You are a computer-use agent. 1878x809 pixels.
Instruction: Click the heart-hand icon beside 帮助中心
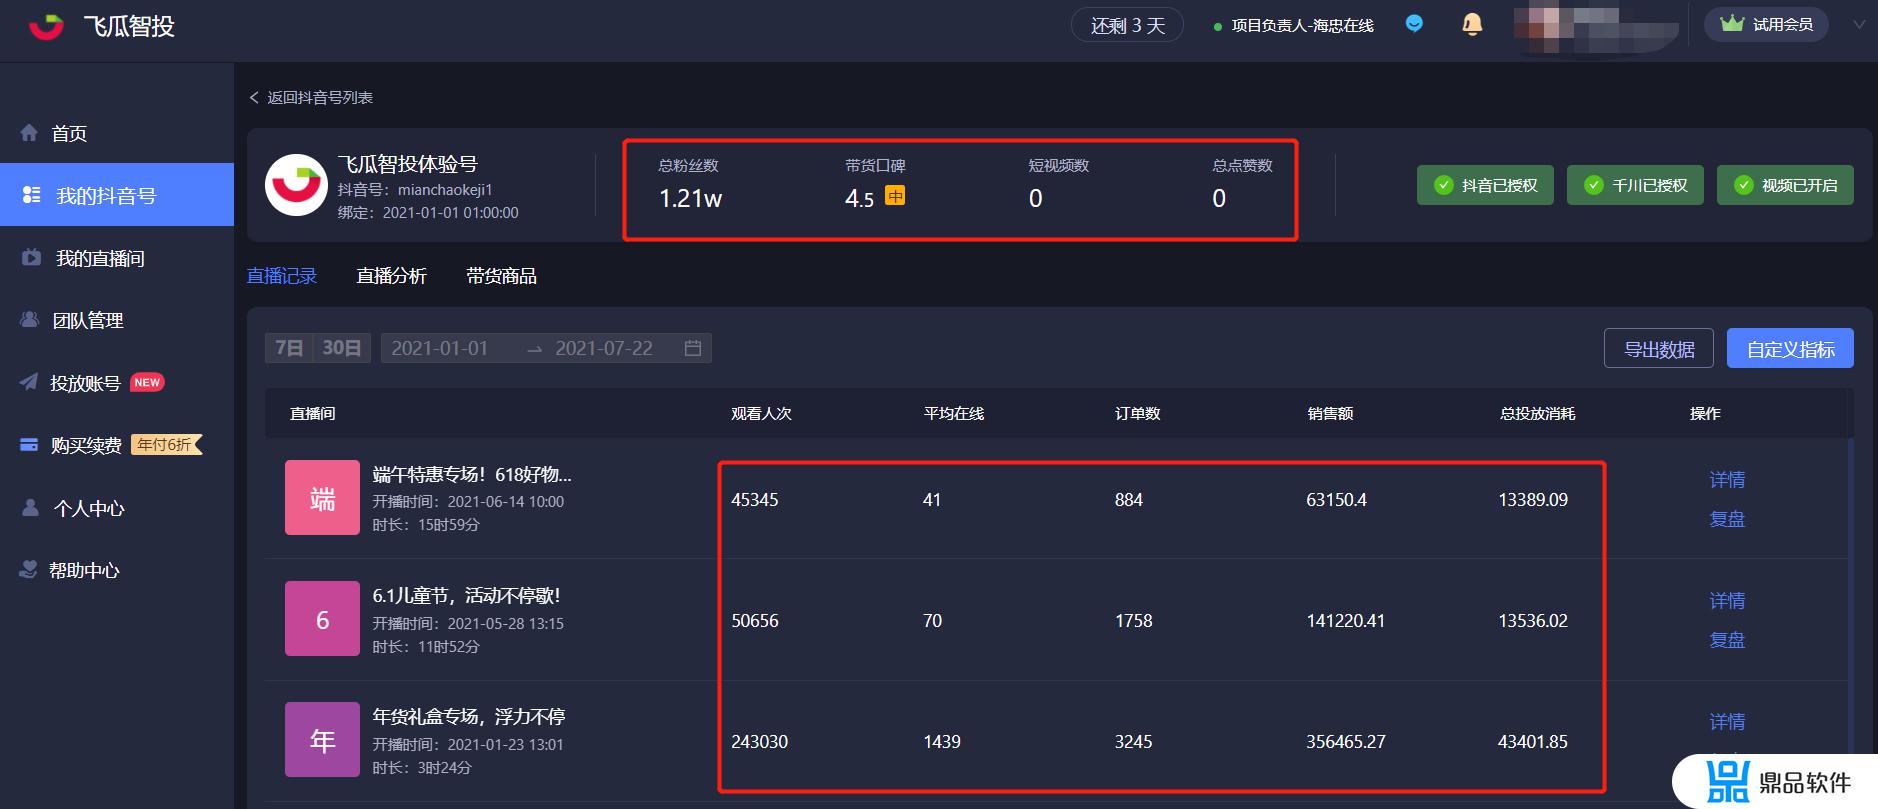pyautogui.click(x=29, y=569)
